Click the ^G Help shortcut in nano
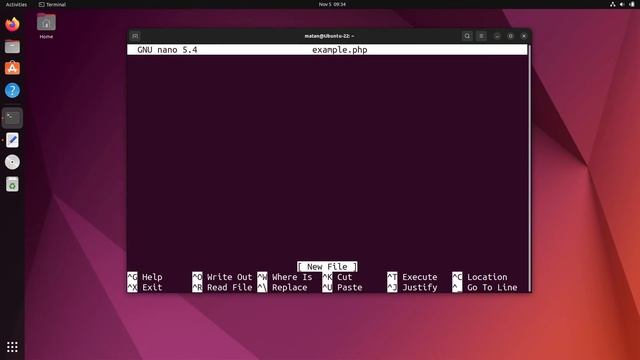 tap(145, 277)
